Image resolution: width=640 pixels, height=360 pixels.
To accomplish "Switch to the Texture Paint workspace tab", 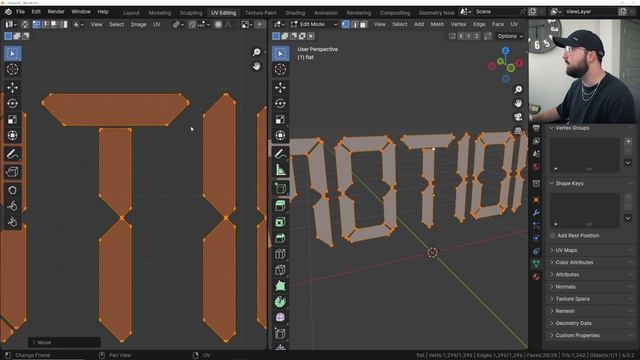I will (260, 13).
